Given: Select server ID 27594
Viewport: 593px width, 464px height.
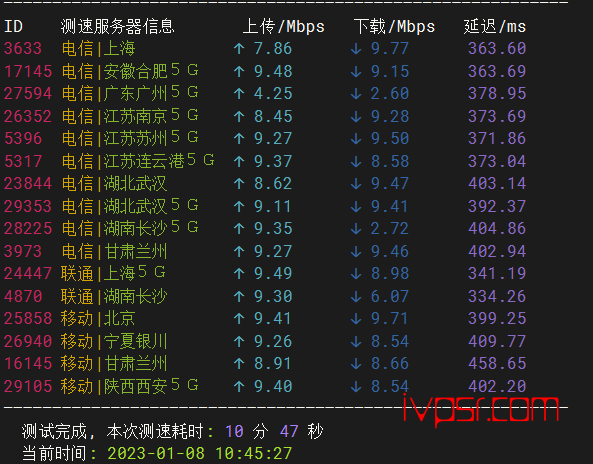Looking at the screenshot, I should 28,93.
